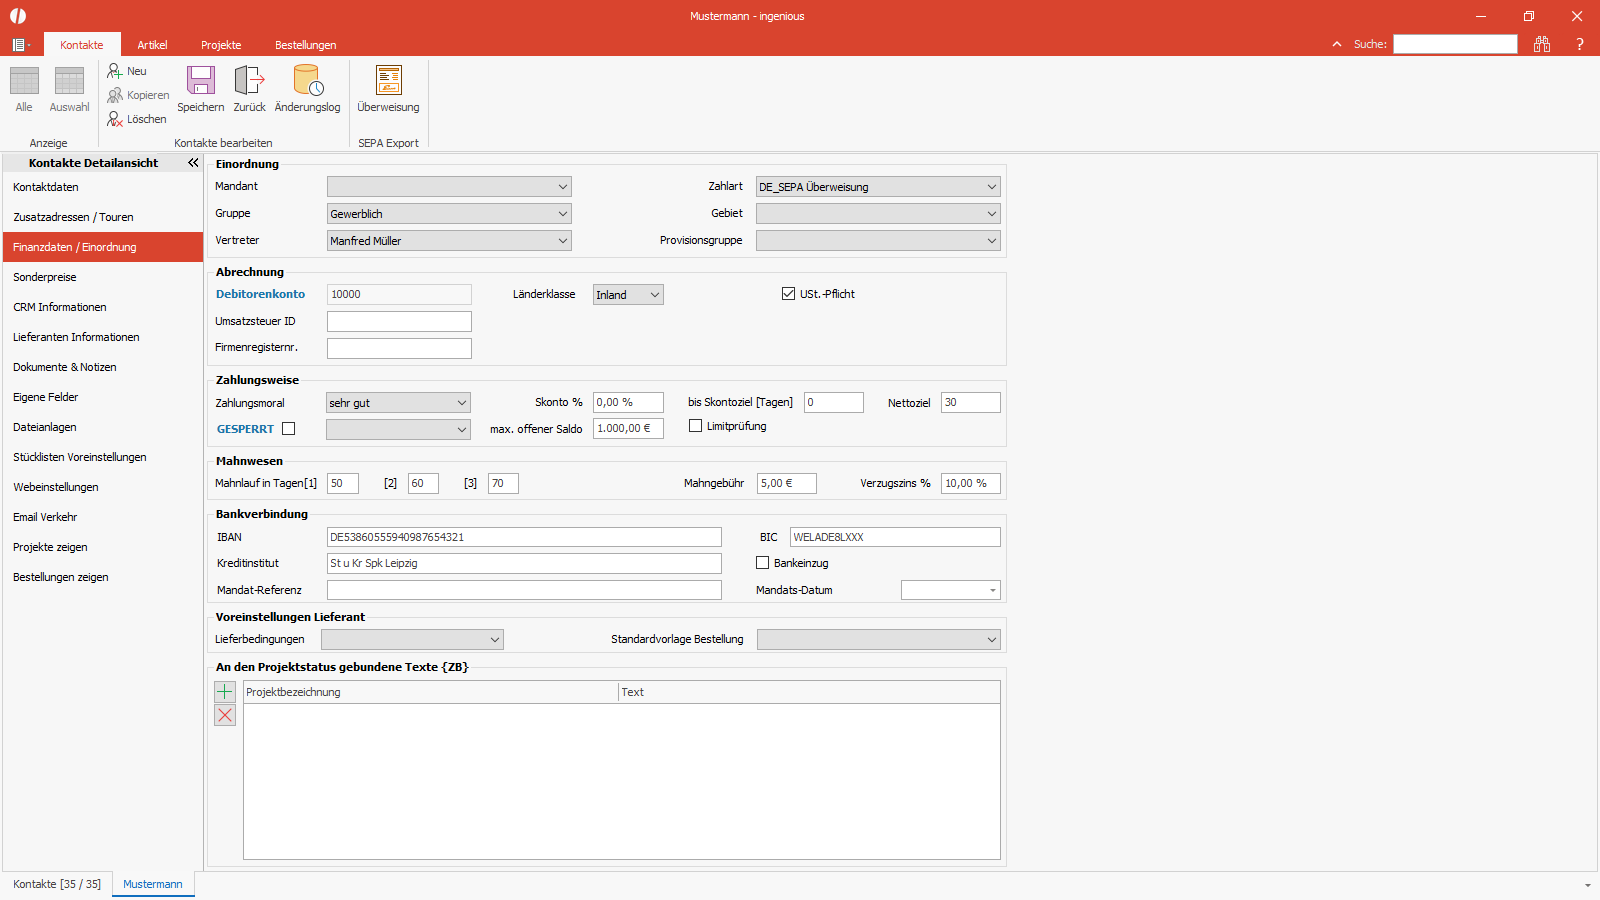Delete the contact with Löschen

137,119
